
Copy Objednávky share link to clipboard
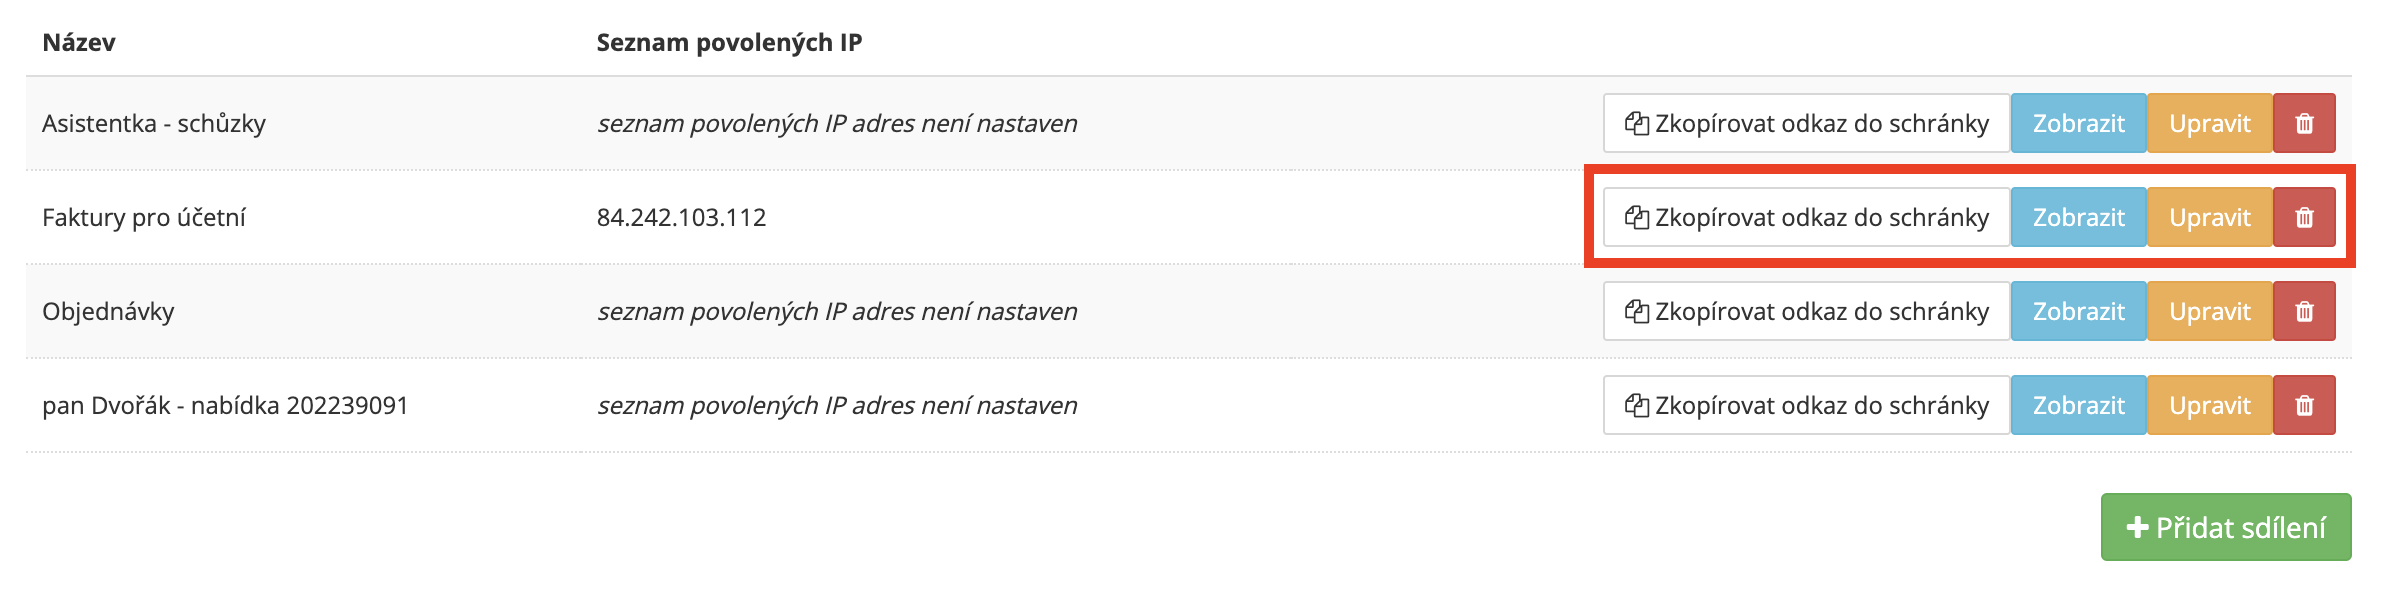1806,311
